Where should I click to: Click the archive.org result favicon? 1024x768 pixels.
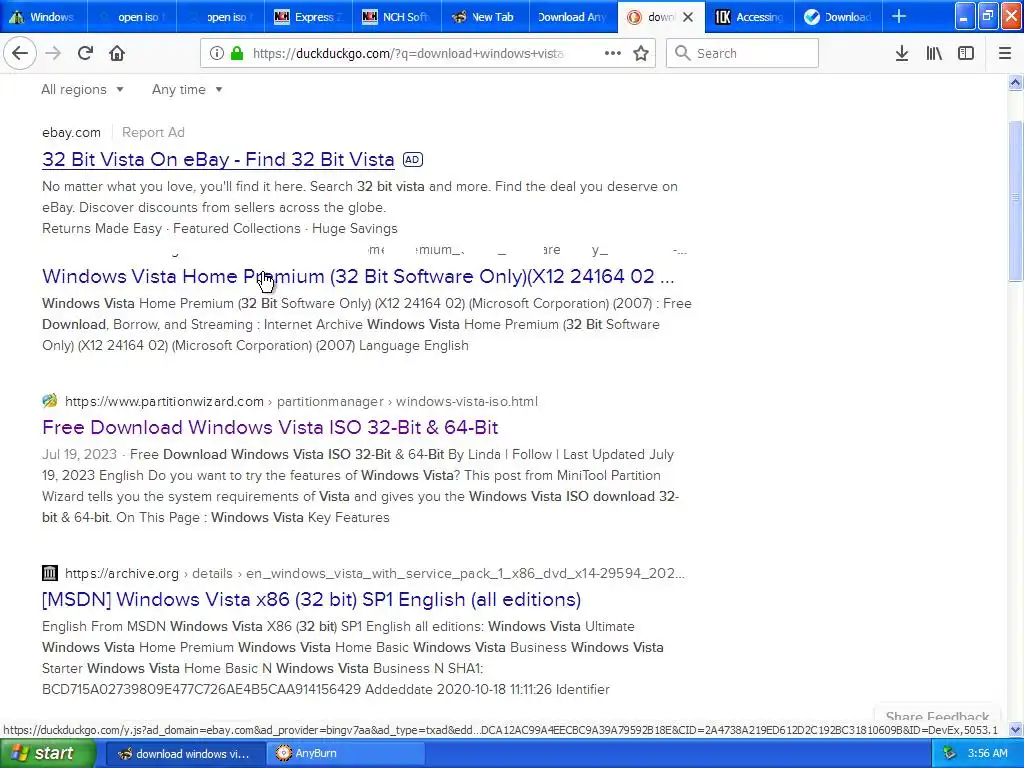point(50,573)
